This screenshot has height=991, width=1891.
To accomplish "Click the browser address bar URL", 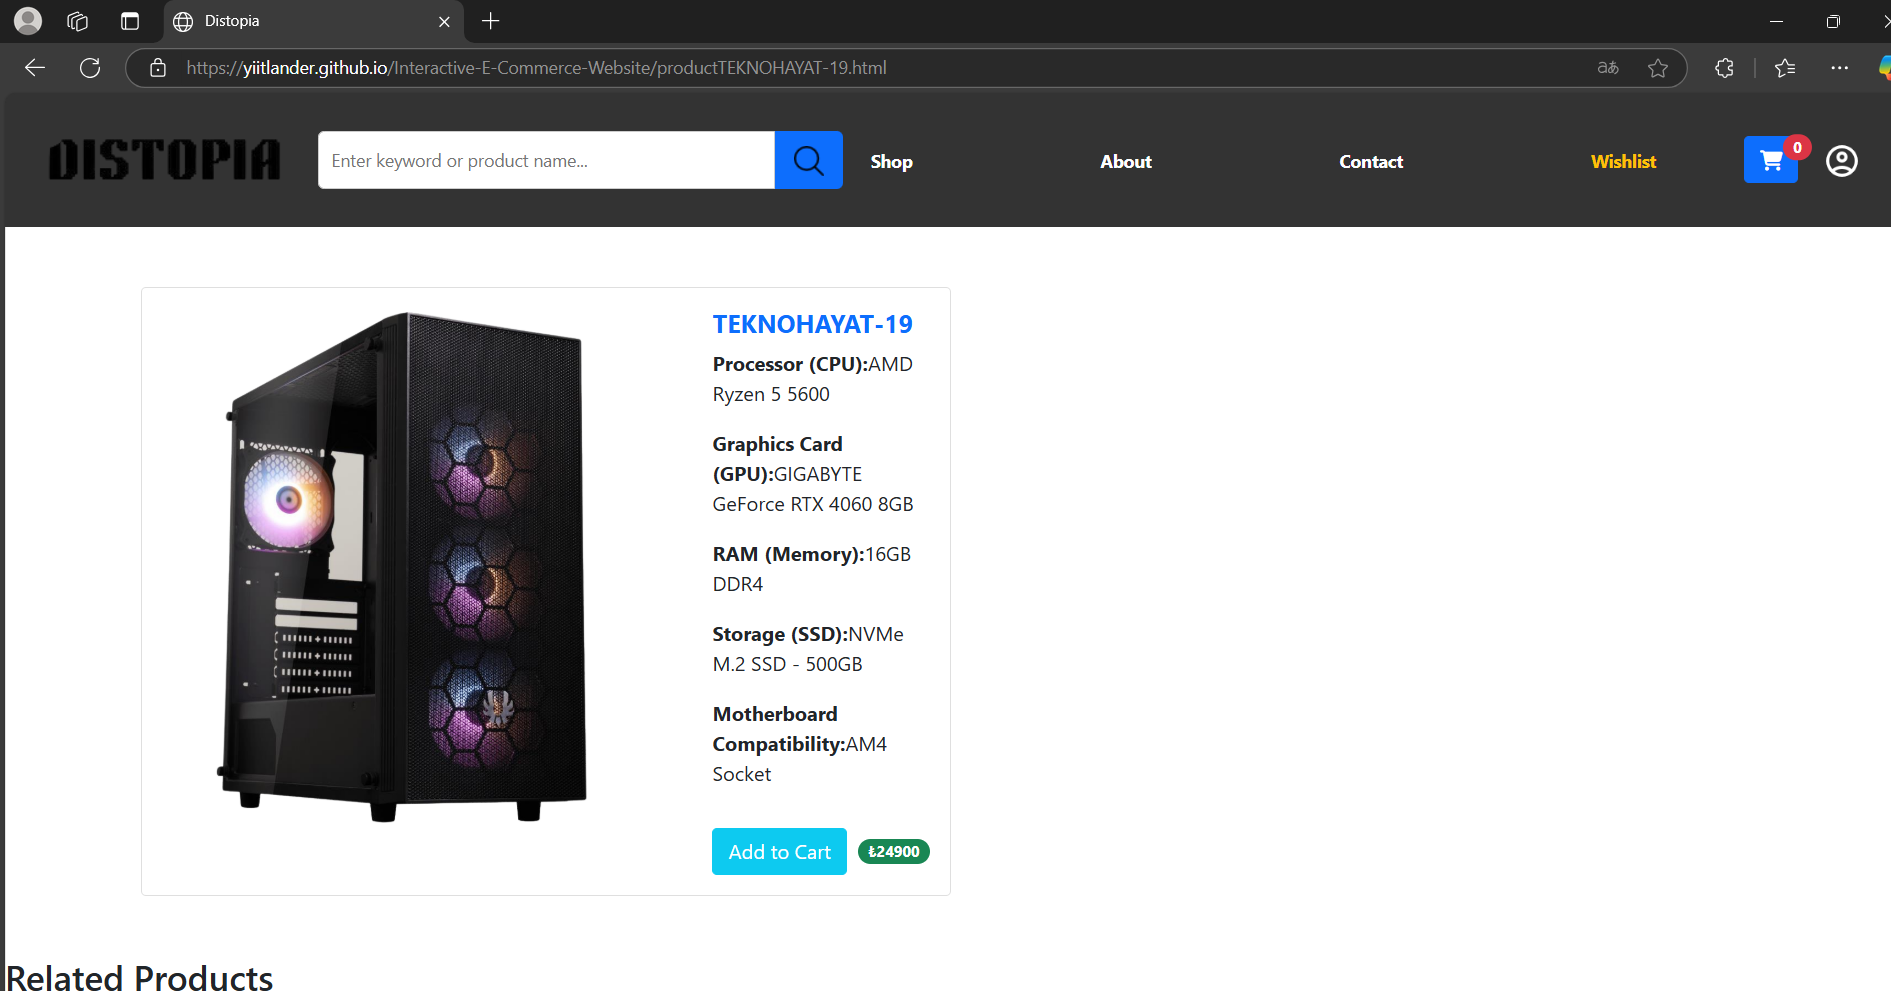I will click(x=536, y=67).
